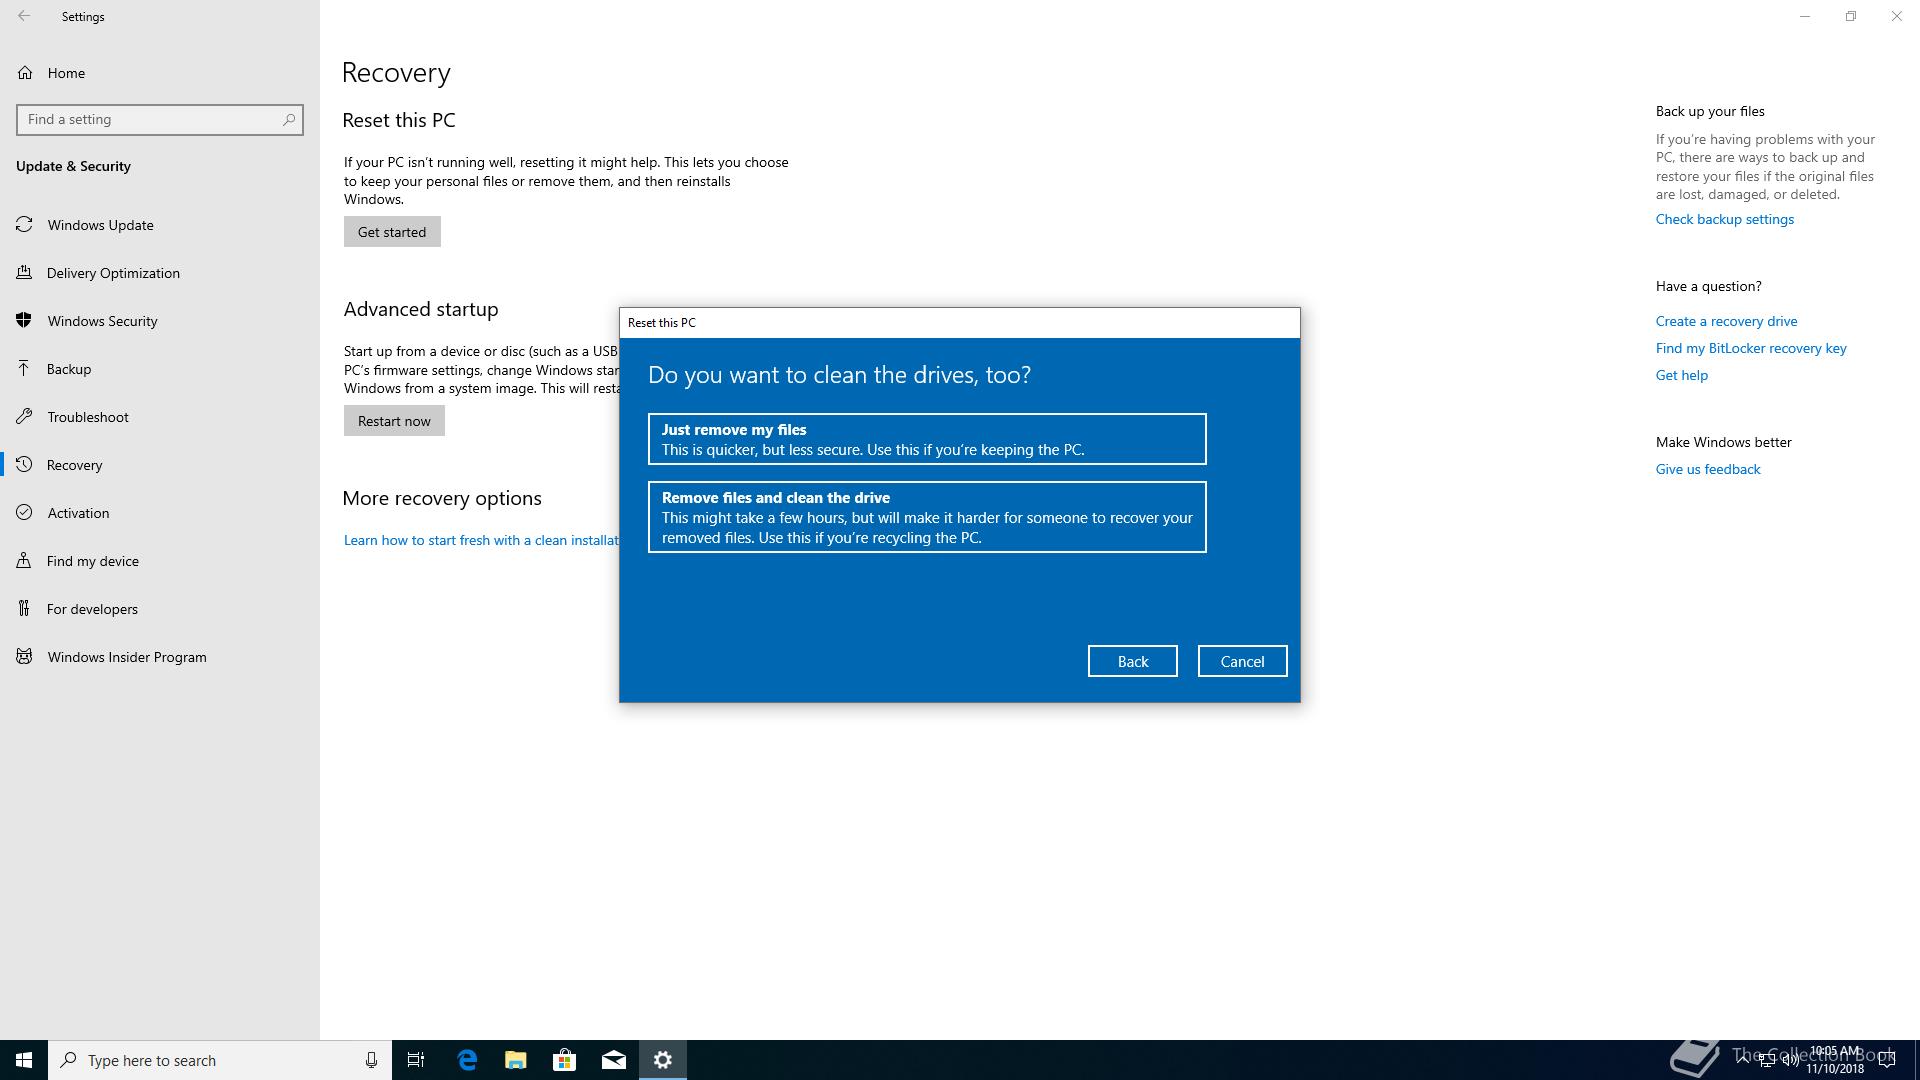The image size is (1920, 1080).
Task: Select Windows Insider Program in the sidebar
Action: 160,657
